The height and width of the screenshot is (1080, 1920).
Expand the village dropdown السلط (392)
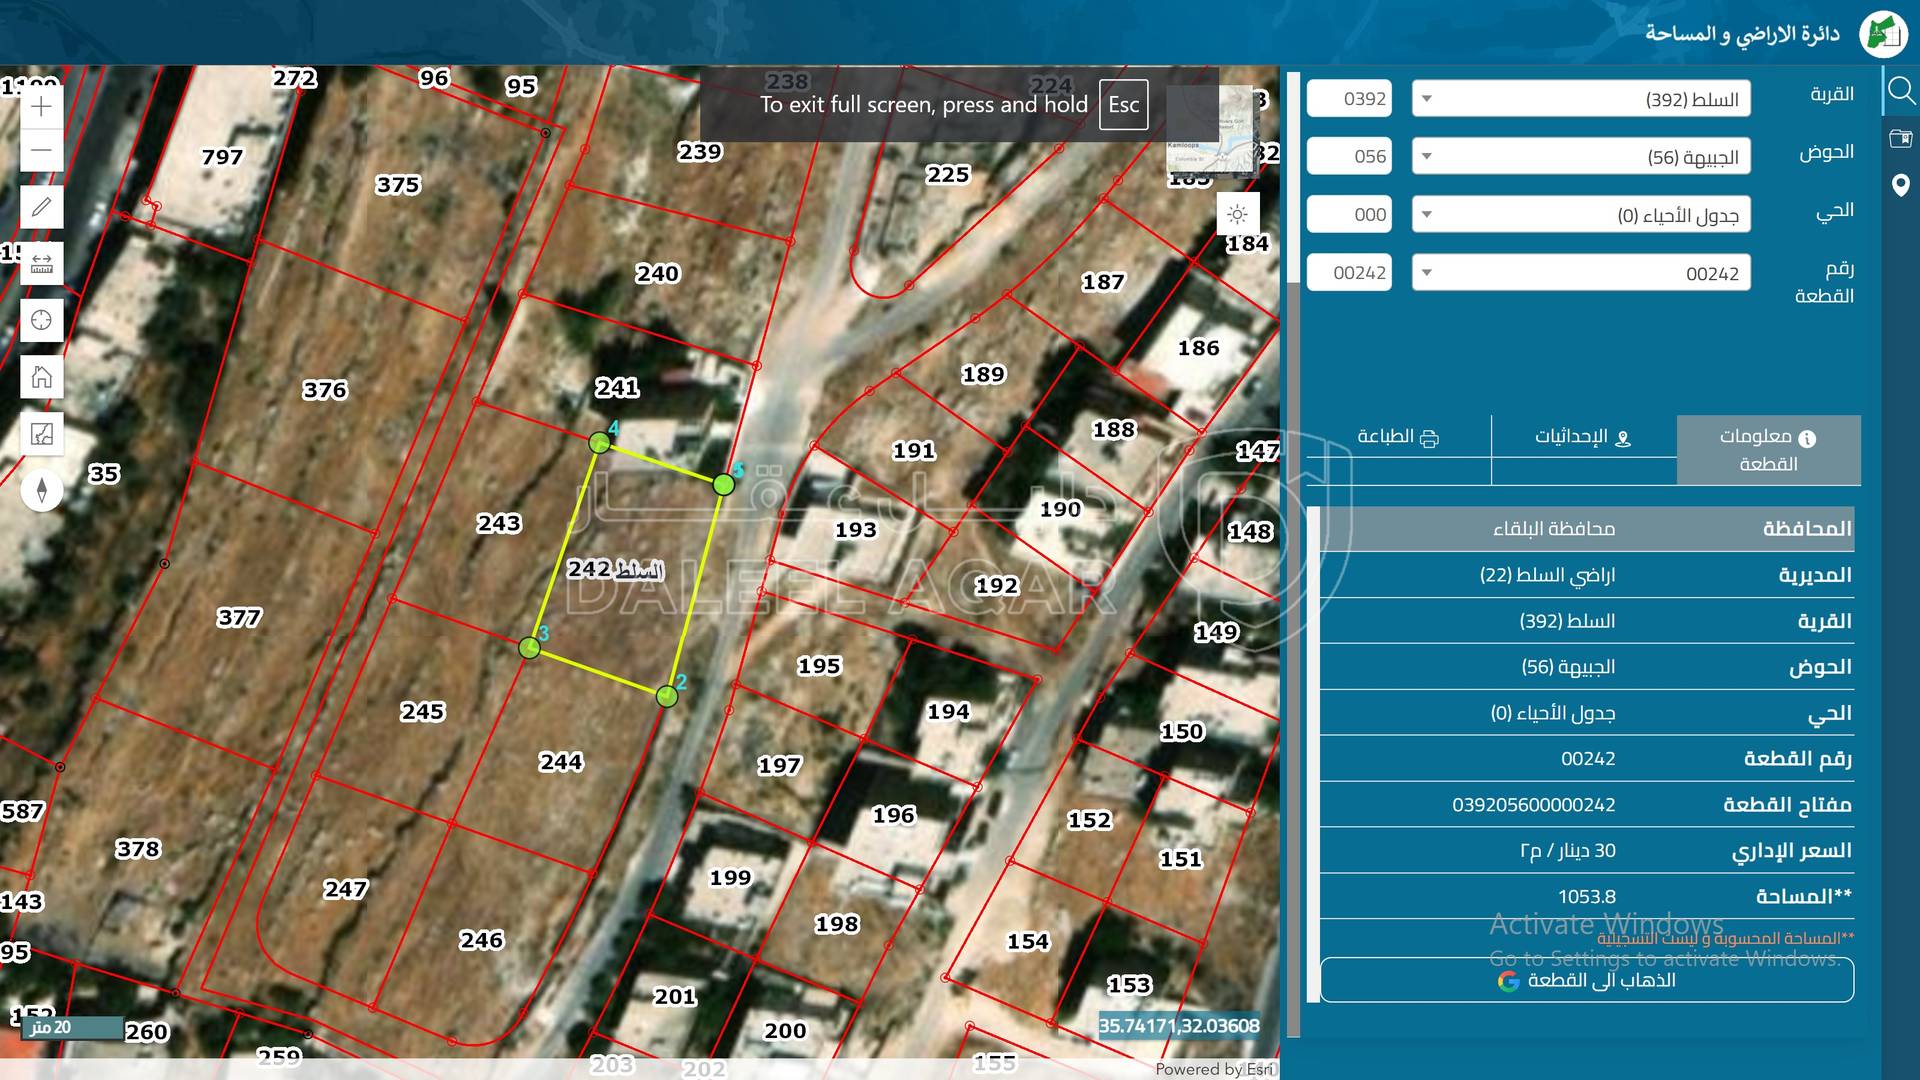[x=1580, y=99]
